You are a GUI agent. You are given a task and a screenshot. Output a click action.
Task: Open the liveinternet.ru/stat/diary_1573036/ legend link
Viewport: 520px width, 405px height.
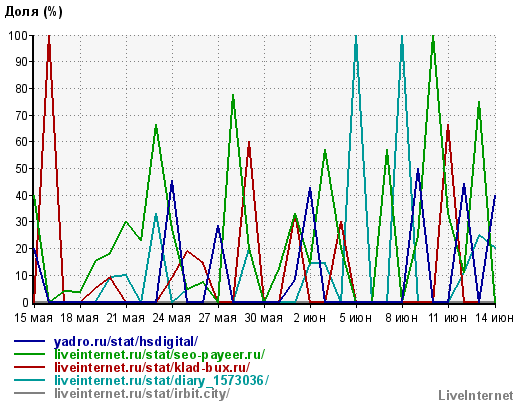click(x=161, y=380)
